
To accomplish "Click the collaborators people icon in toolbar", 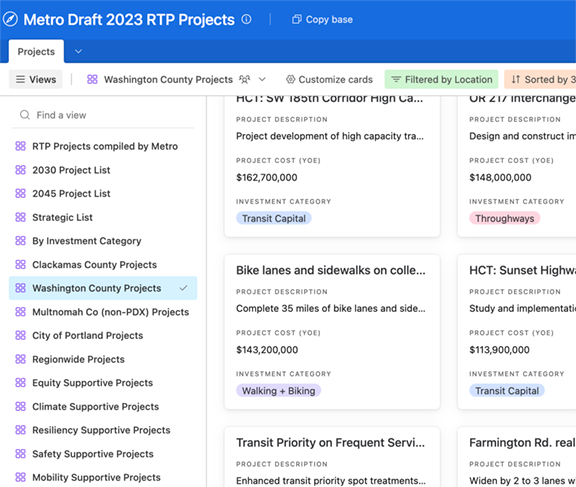I will [x=245, y=79].
